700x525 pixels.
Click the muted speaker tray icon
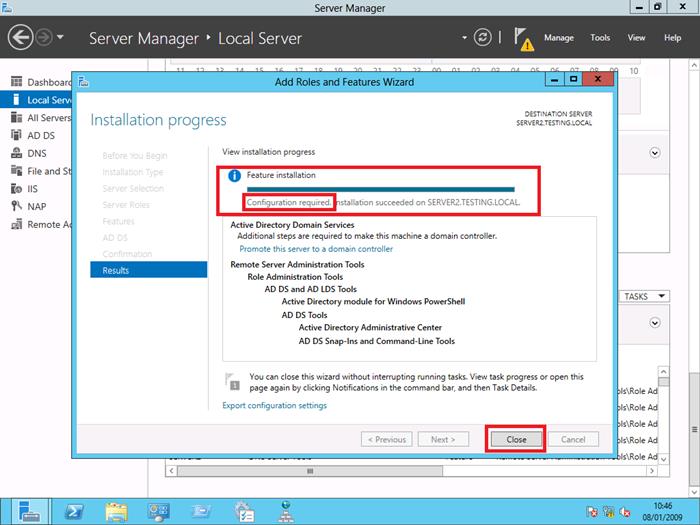(x=625, y=512)
